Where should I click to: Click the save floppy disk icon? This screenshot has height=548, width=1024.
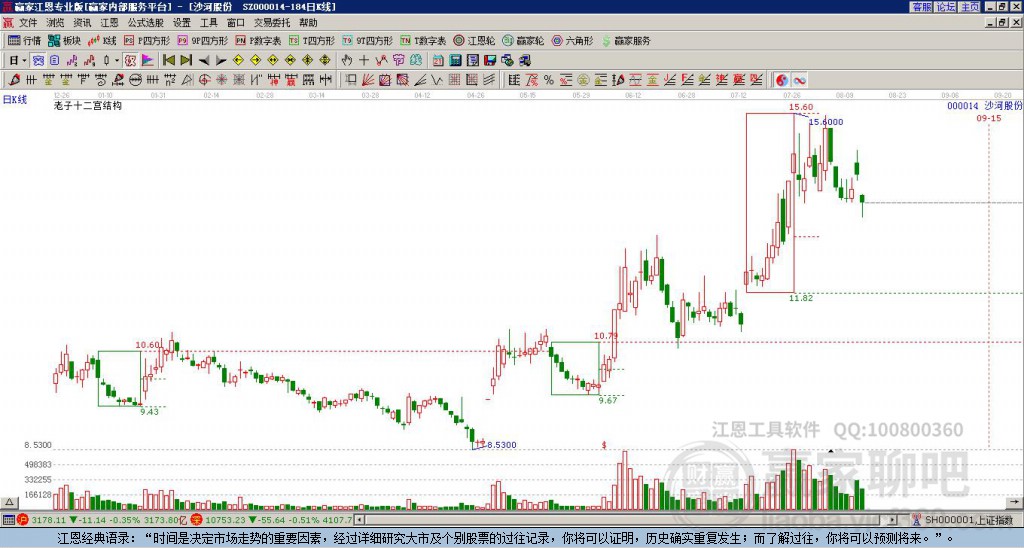click(x=490, y=61)
